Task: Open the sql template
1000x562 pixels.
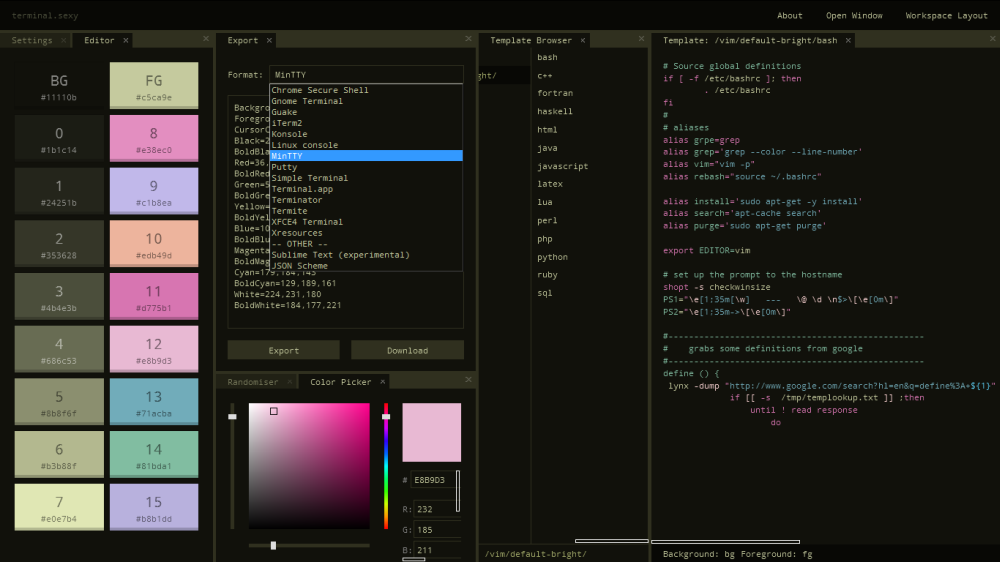Action: pyautogui.click(x=545, y=293)
